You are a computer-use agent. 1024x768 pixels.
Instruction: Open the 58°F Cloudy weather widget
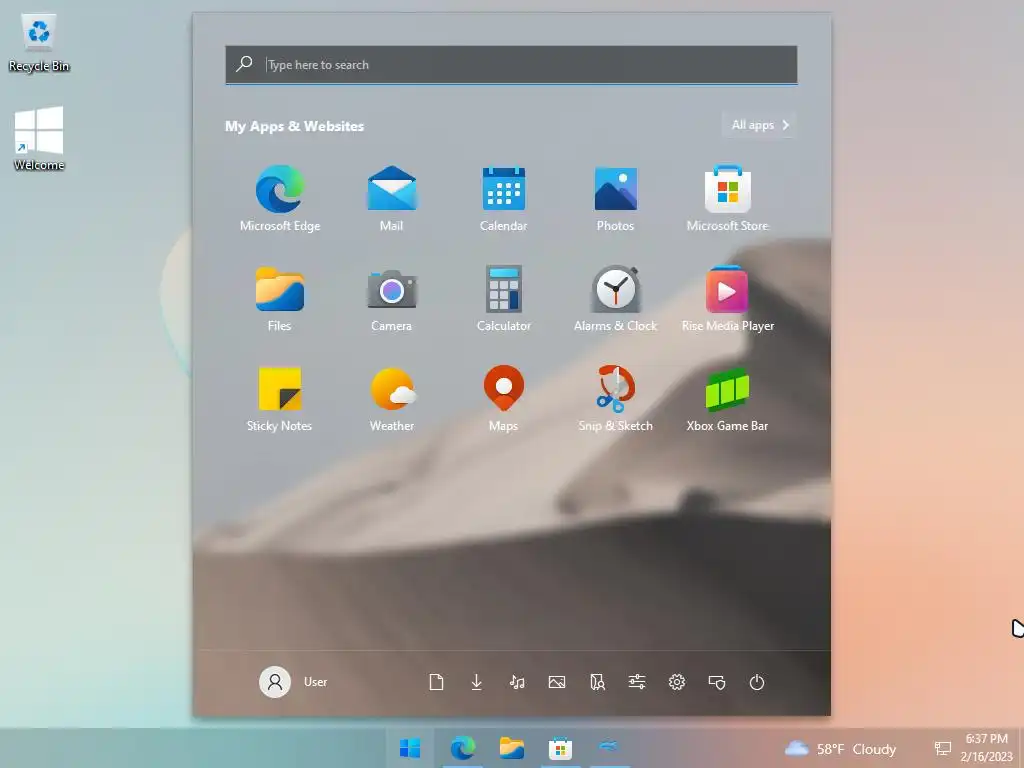coord(840,748)
